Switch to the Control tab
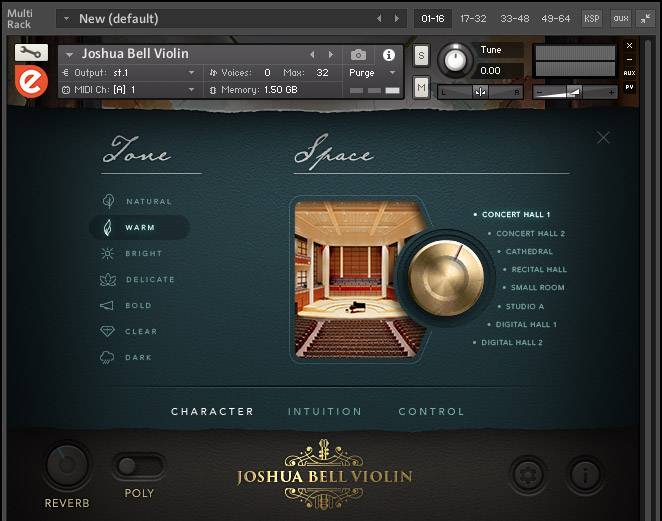662x521 pixels. [431, 411]
